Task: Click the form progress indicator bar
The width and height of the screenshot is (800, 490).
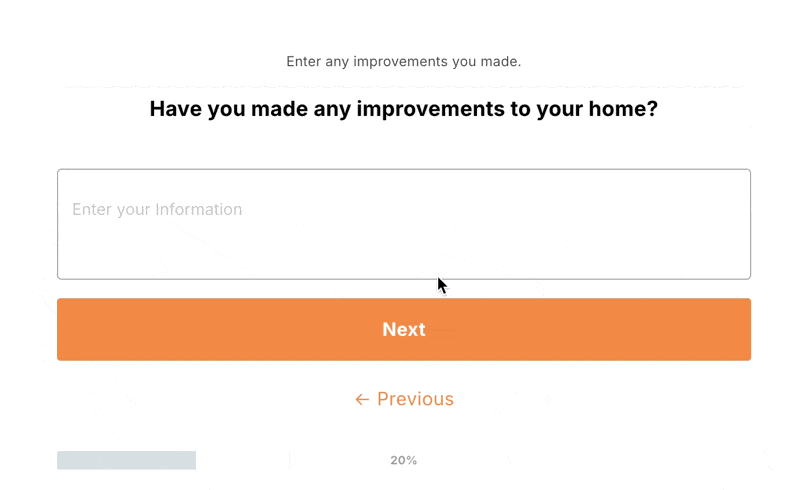Action: click(x=126, y=460)
